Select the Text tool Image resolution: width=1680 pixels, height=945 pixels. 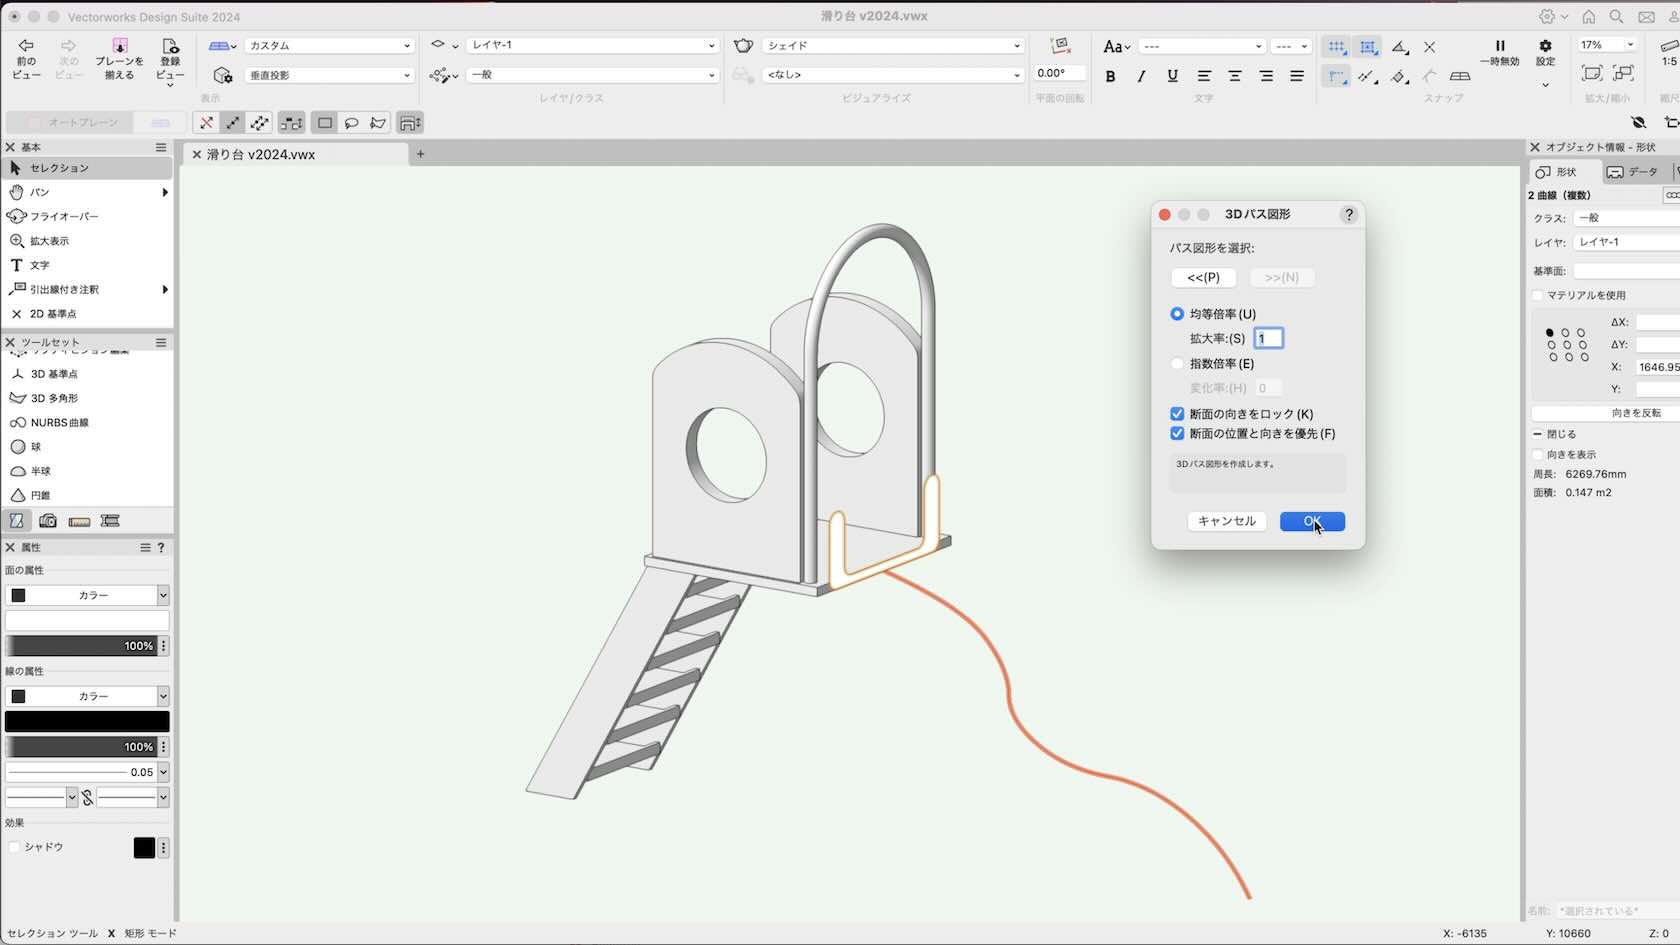[x=87, y=265]
